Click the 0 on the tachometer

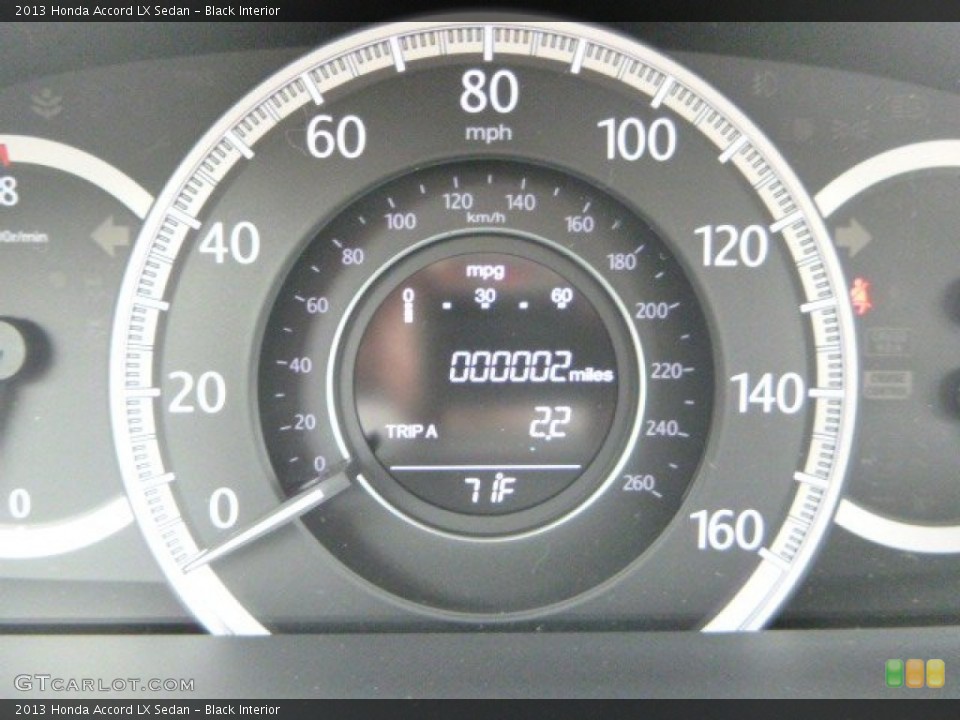coord(20,504)
